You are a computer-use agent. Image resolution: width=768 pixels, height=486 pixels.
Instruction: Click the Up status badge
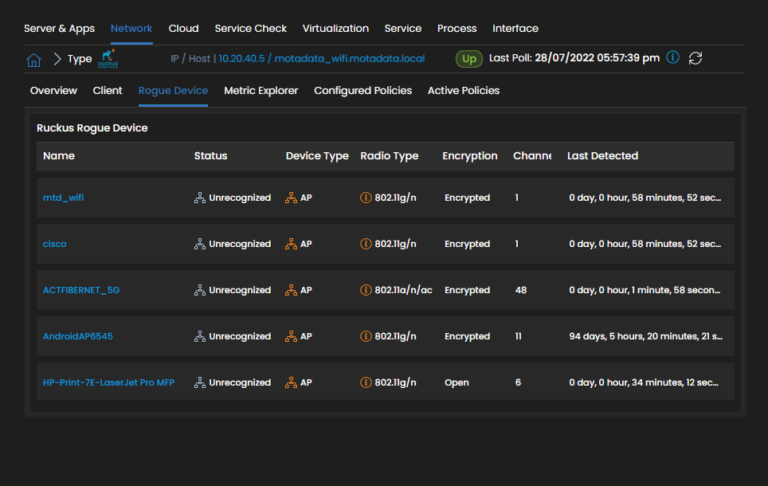(x=468, y=59)
